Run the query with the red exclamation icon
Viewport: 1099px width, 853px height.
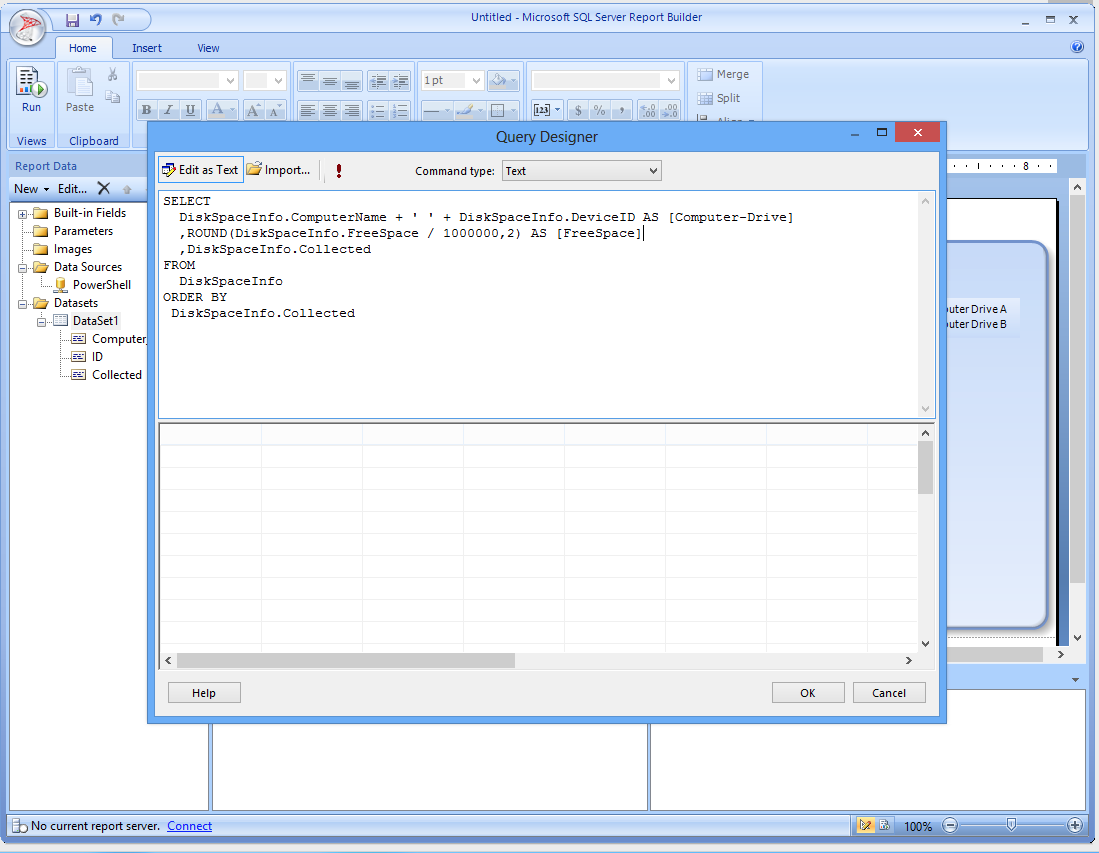[x=339, y=171]
